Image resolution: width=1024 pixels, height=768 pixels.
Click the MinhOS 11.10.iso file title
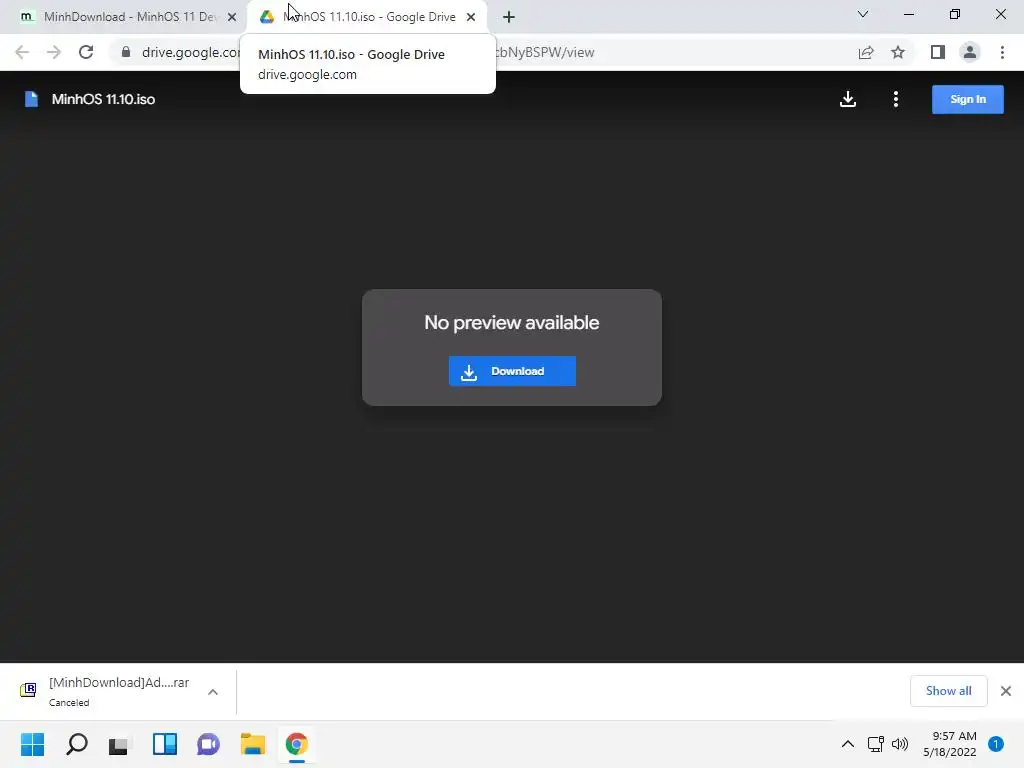(x=103, y=99)
